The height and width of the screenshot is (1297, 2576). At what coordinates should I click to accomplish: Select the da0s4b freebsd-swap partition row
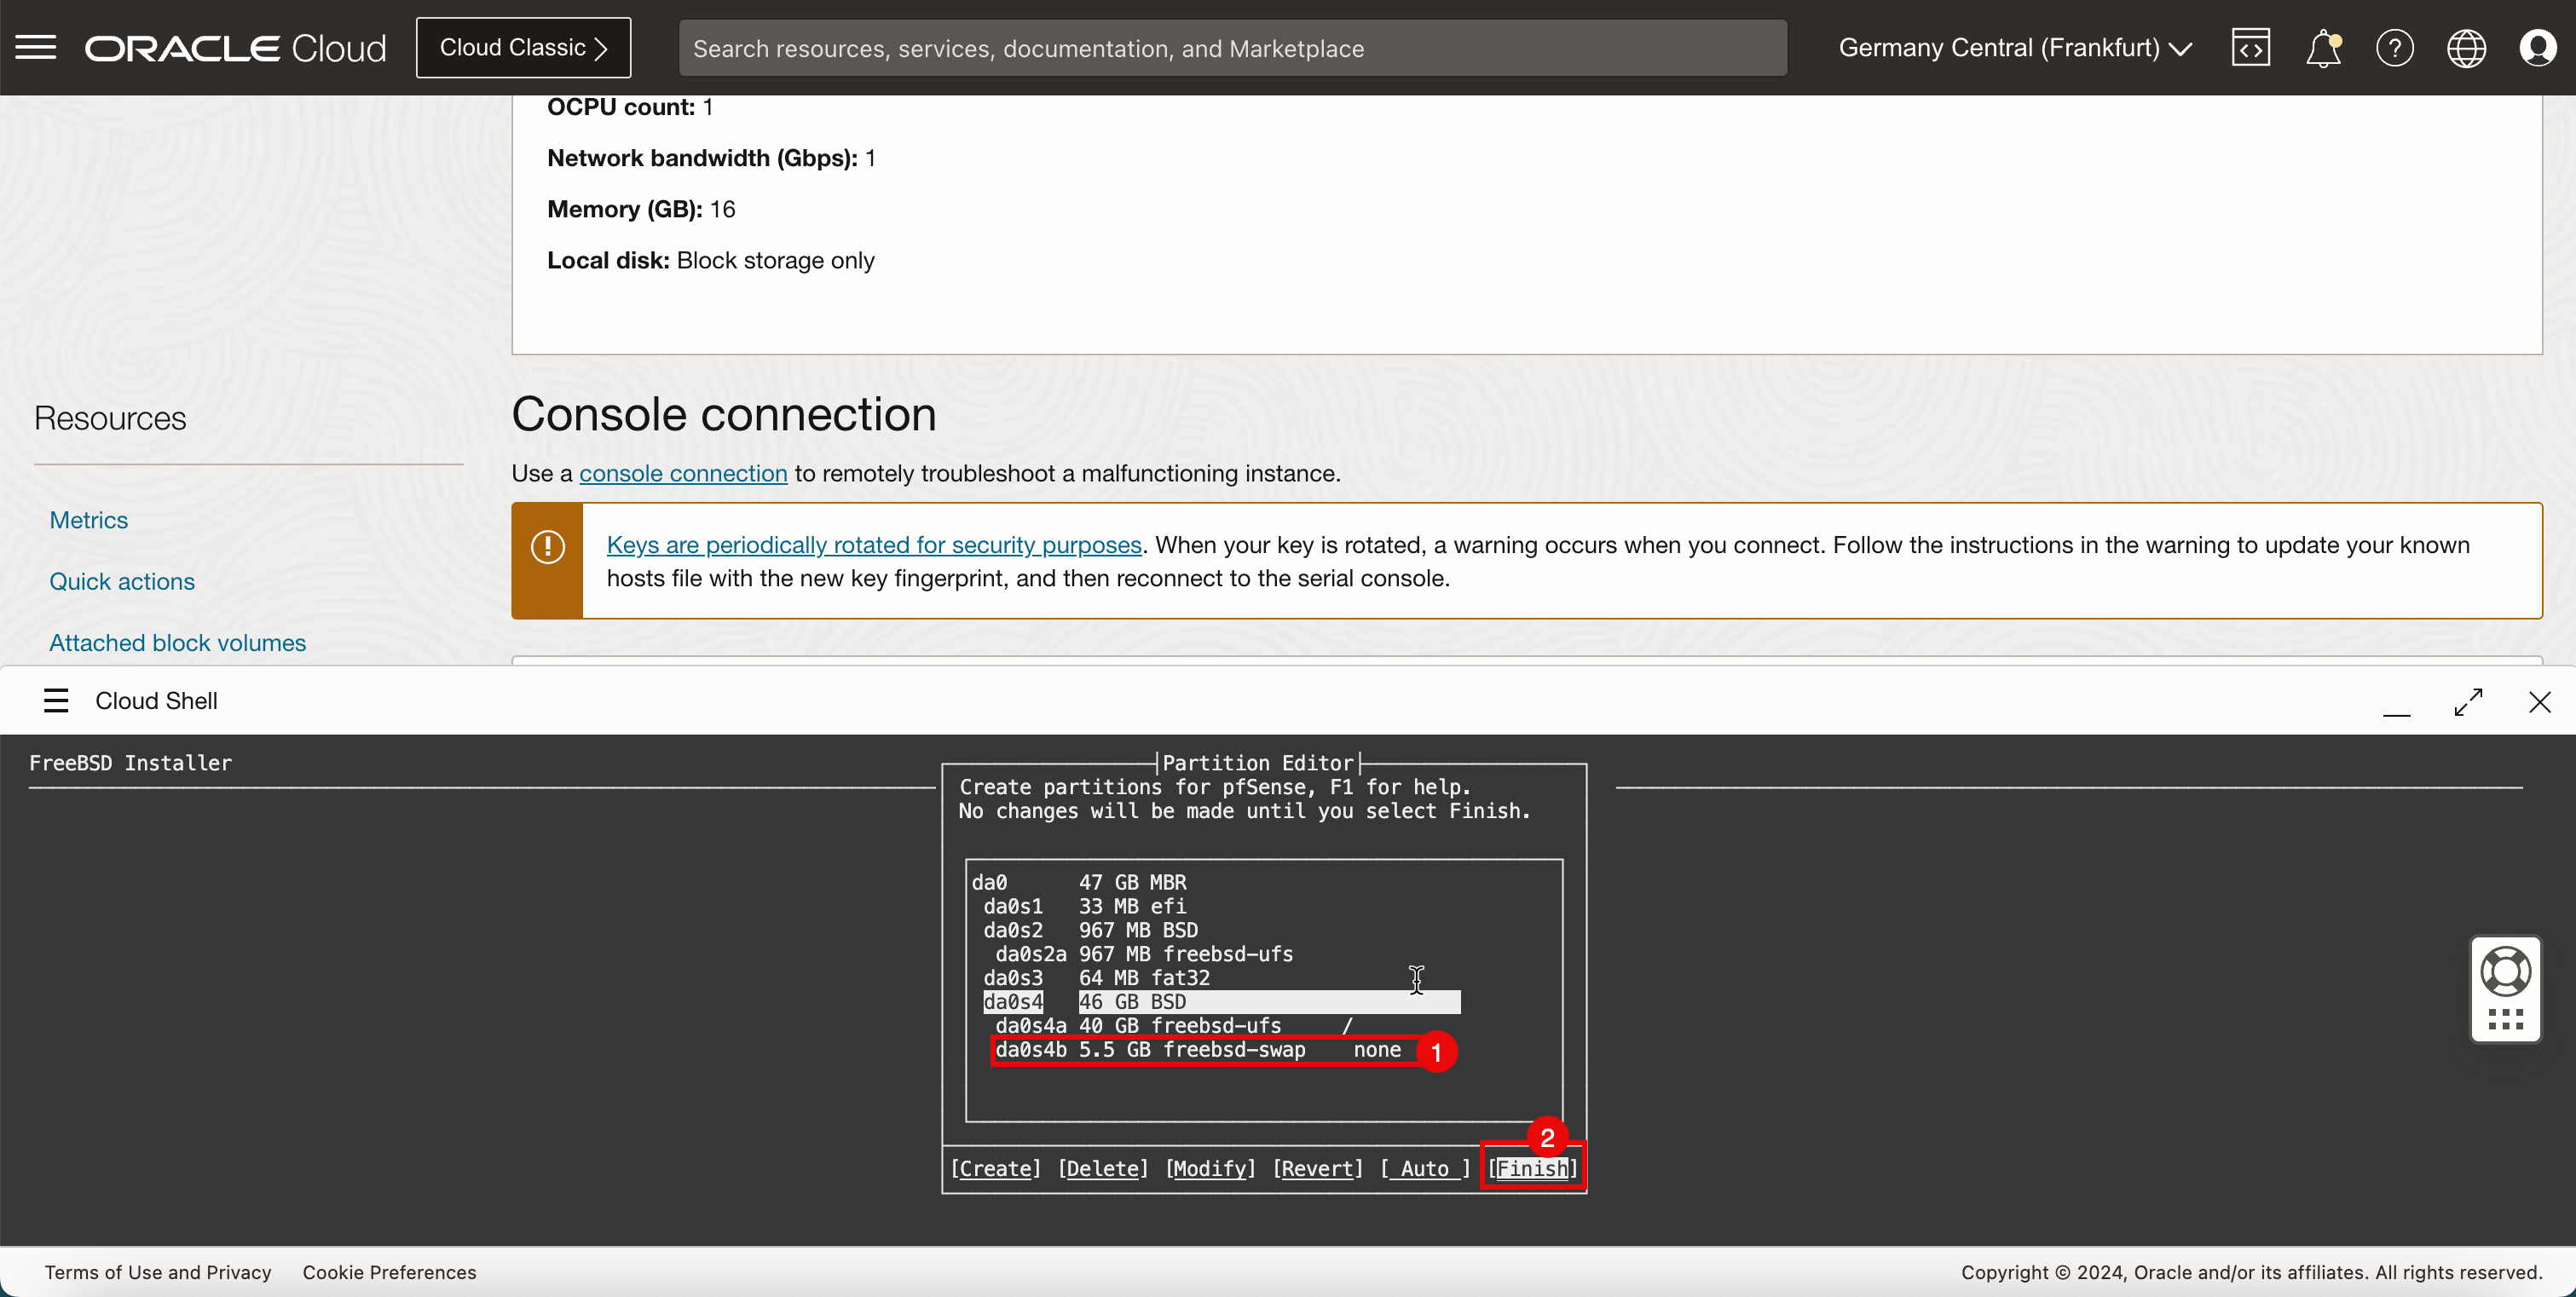click(x=1200, y=1050)
